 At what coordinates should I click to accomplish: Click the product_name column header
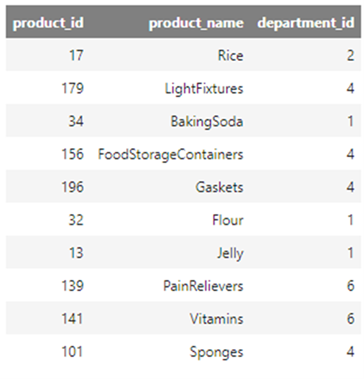coord(196,23)
